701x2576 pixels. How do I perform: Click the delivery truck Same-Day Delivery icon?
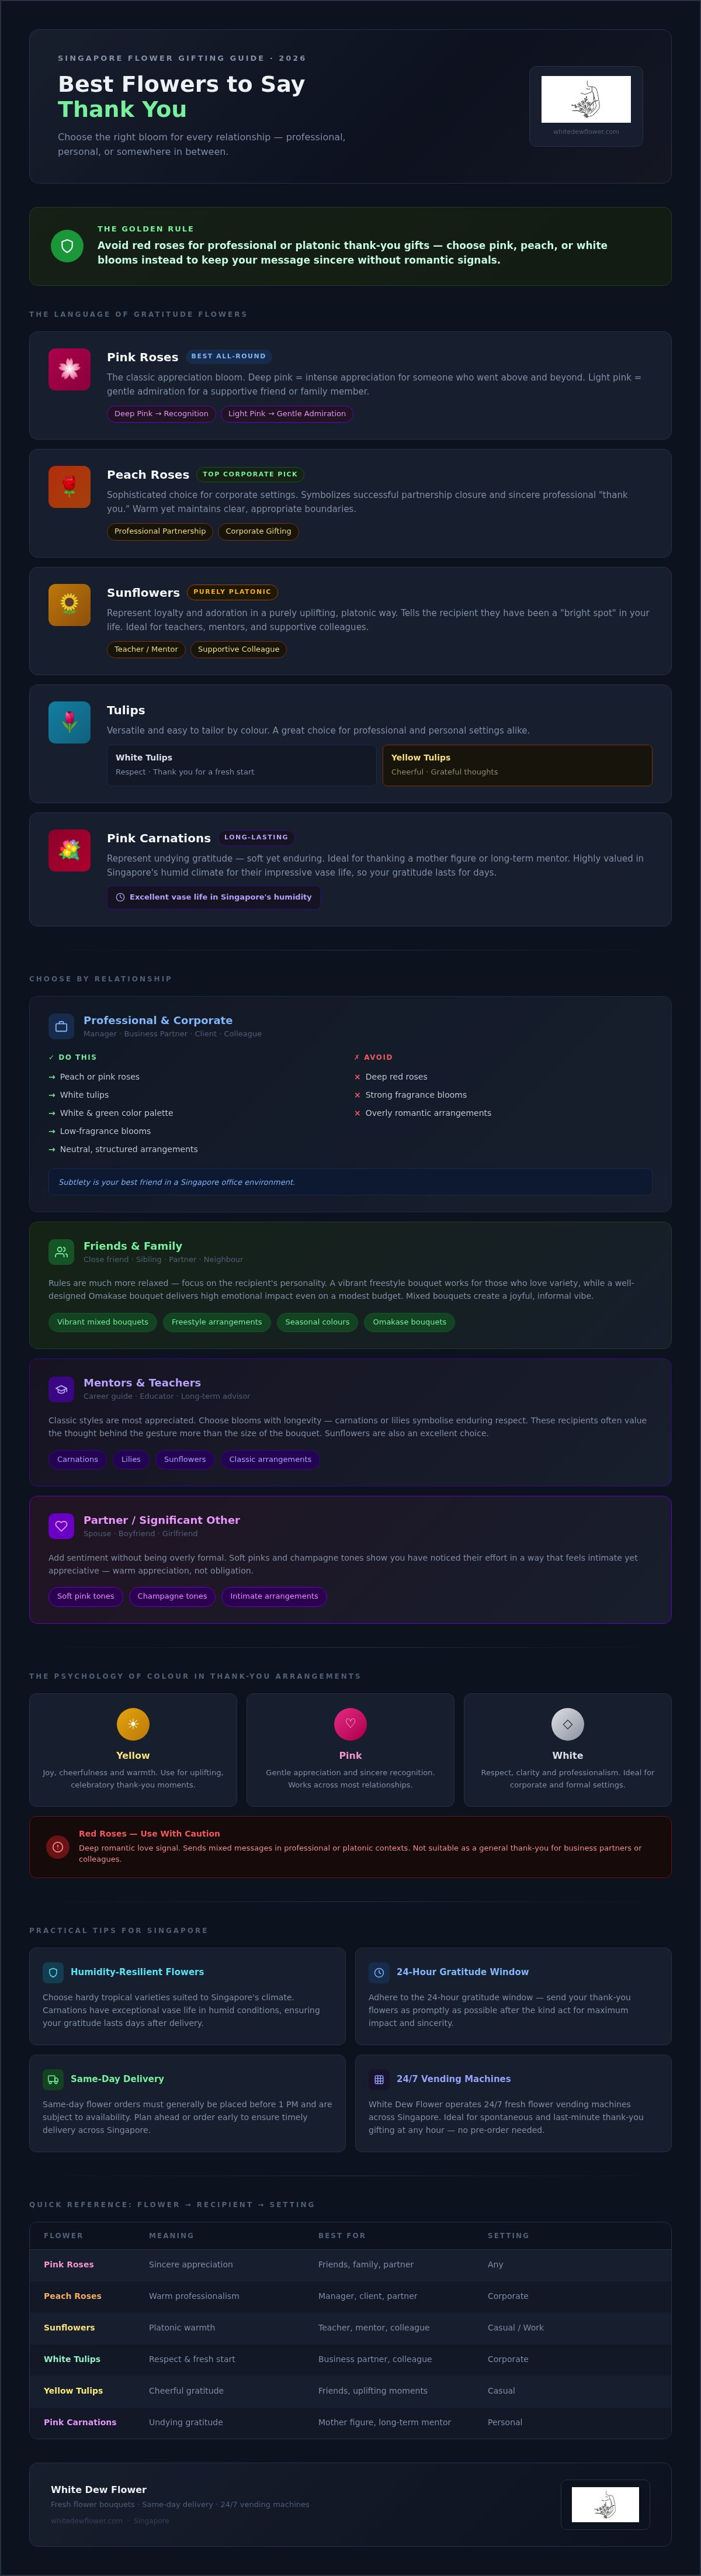53,2079
